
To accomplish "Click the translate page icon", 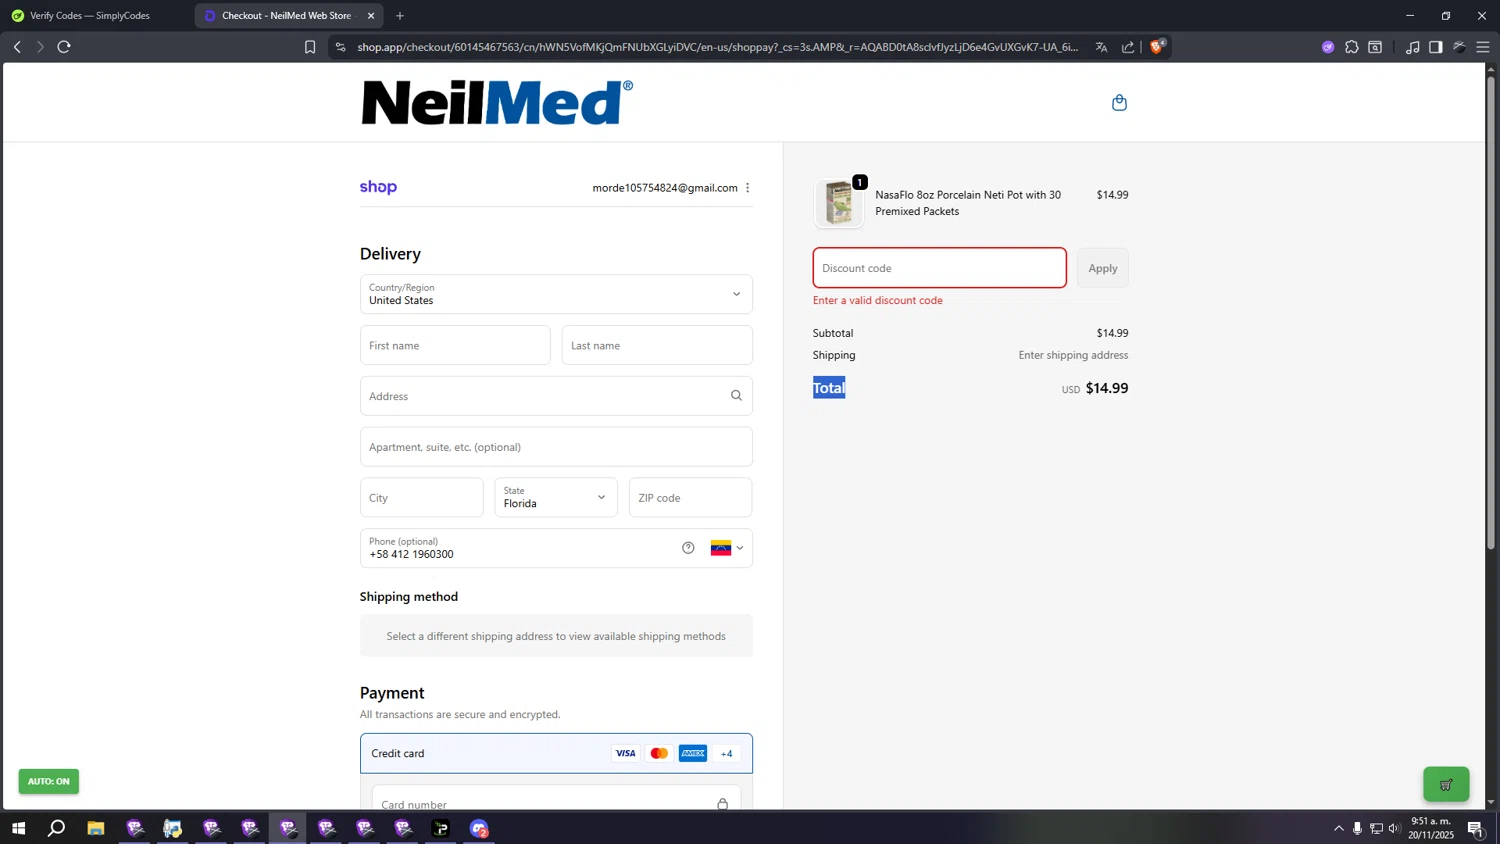I will [x=1101, y=47].
